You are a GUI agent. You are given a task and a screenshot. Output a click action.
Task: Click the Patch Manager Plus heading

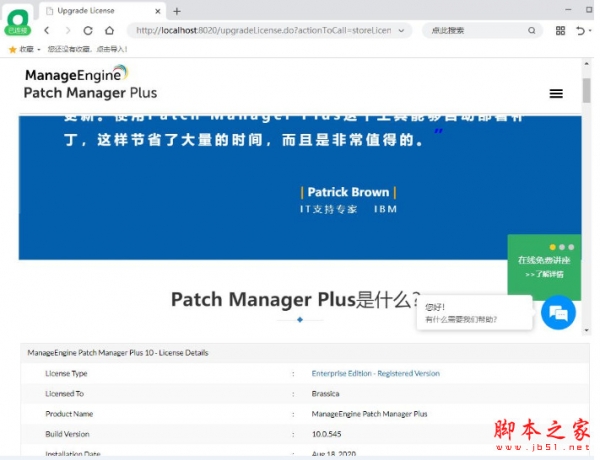(296, 299)
